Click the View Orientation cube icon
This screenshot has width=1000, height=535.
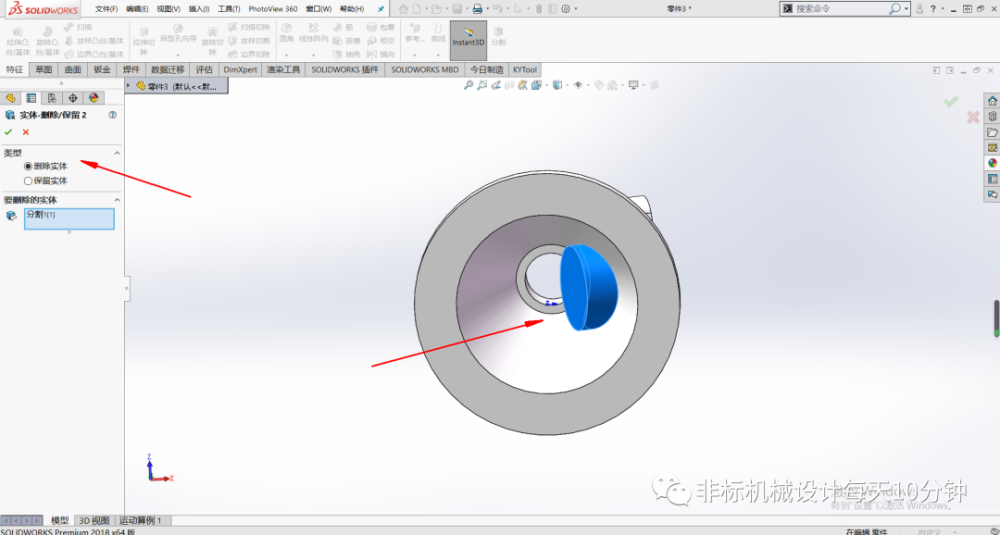pos(536,85)
